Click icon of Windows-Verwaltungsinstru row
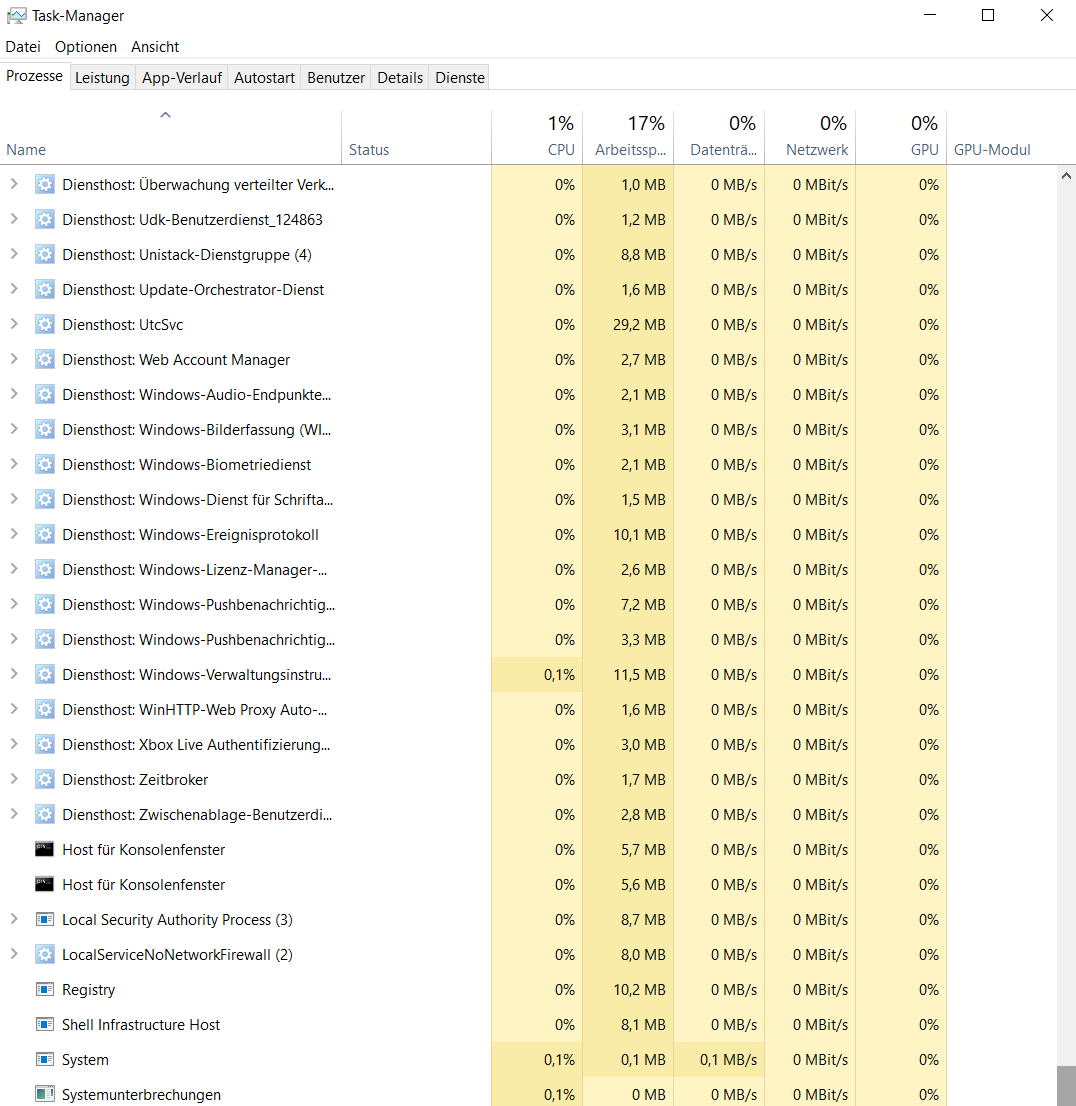1076x1106 pixels. (44, 674)
